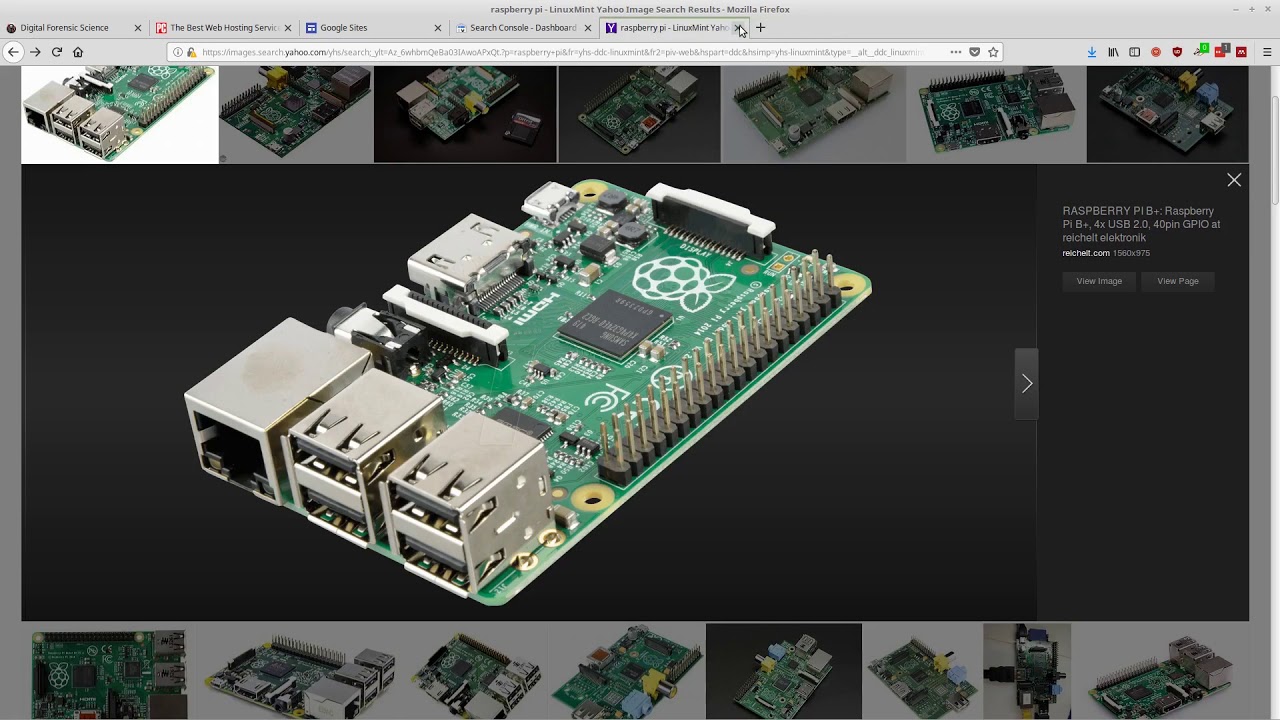Open sixth thumbnail in bottom image row
Image resolution: width=1280 pixels, height=720 pixels.
point(922,672)
